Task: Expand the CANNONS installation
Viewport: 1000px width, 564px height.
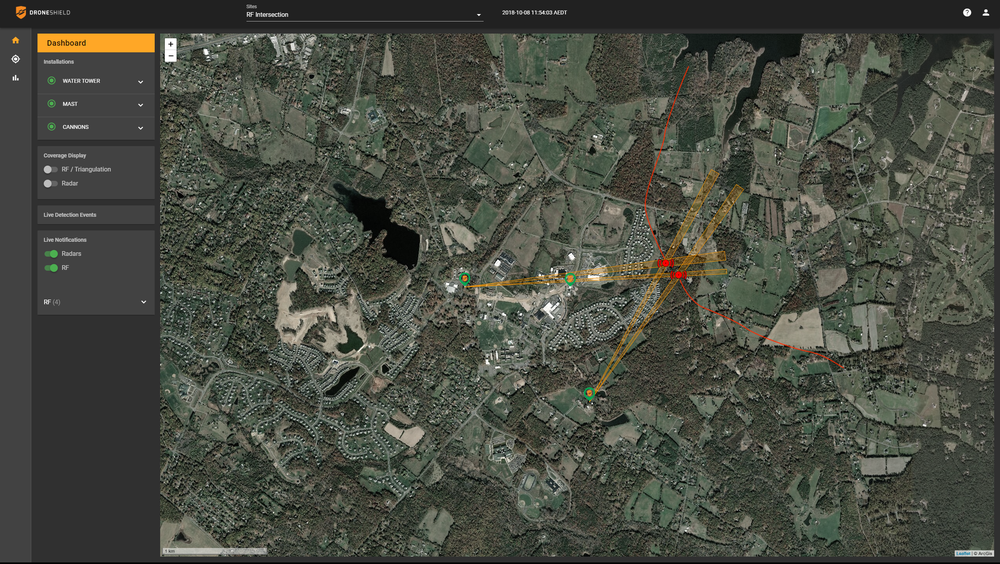Action: coord(96,127)
